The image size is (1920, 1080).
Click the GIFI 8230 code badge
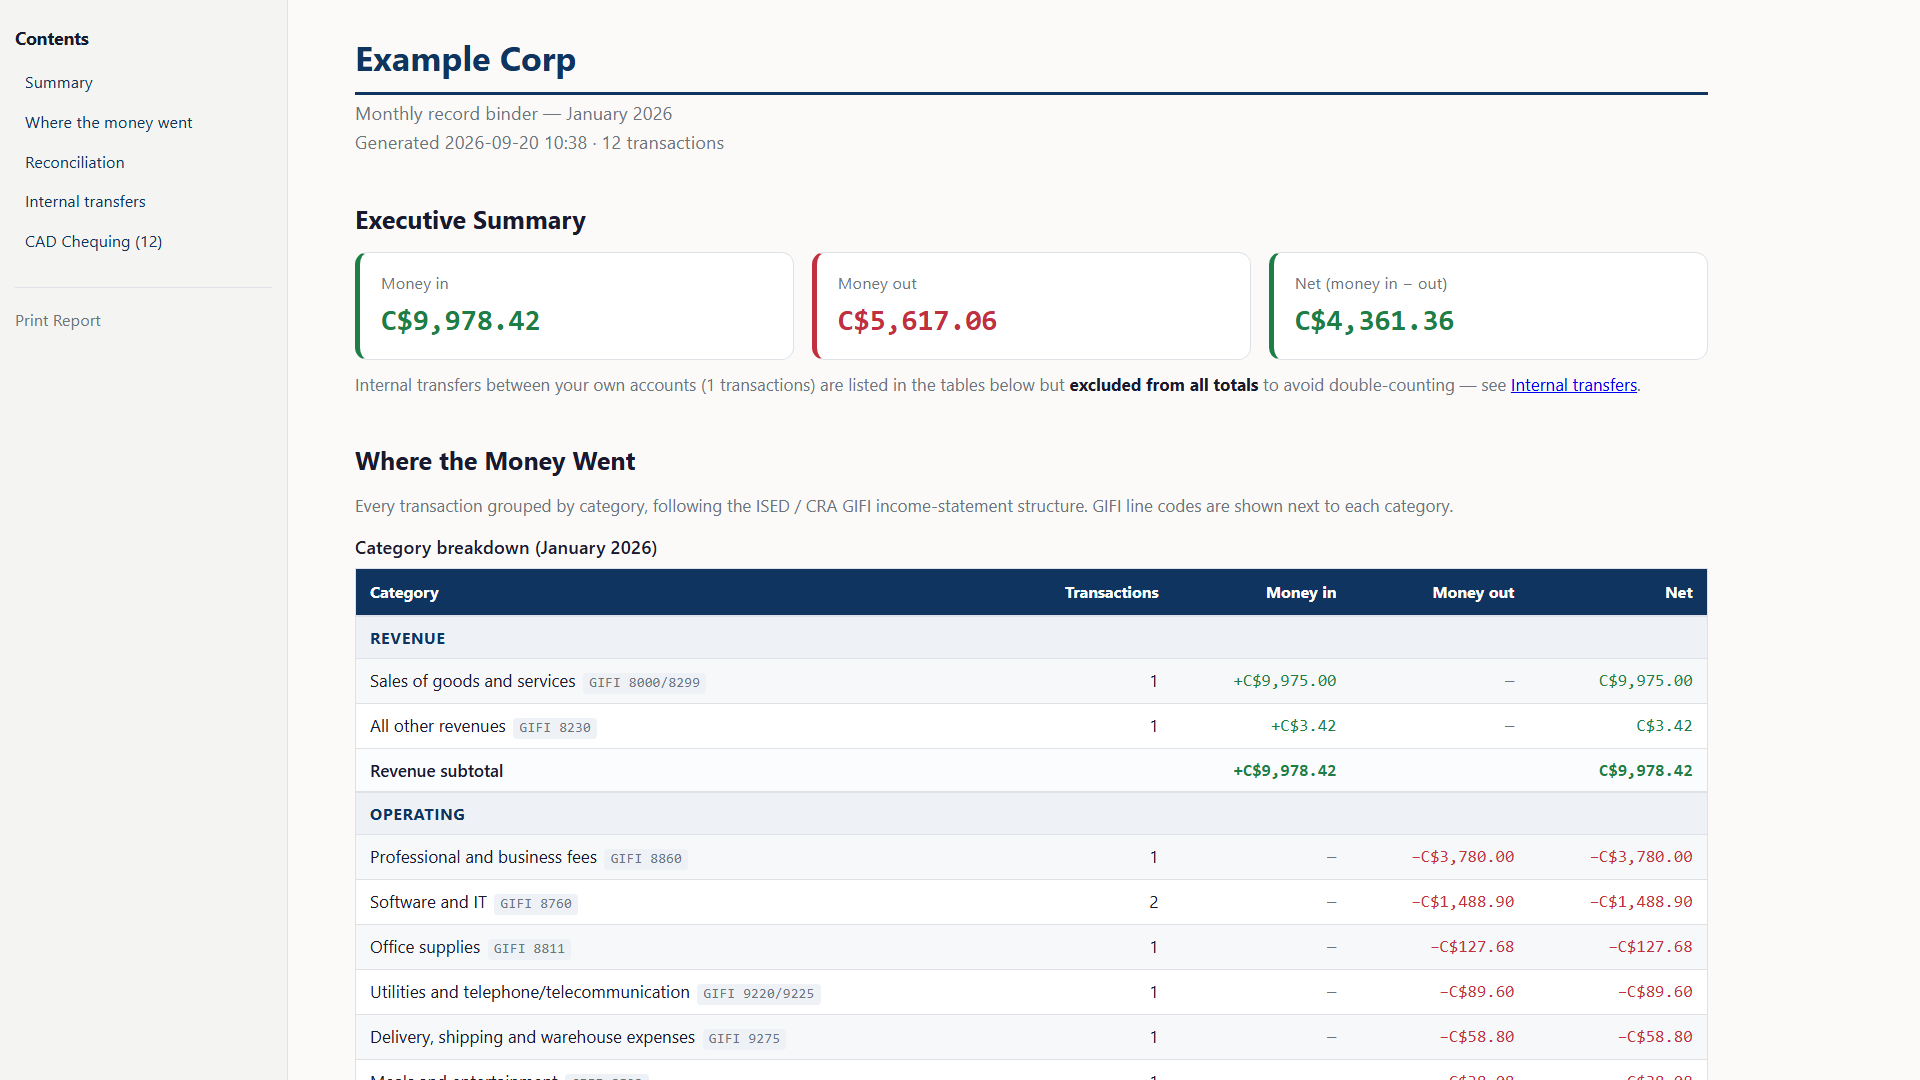[554, 728]
